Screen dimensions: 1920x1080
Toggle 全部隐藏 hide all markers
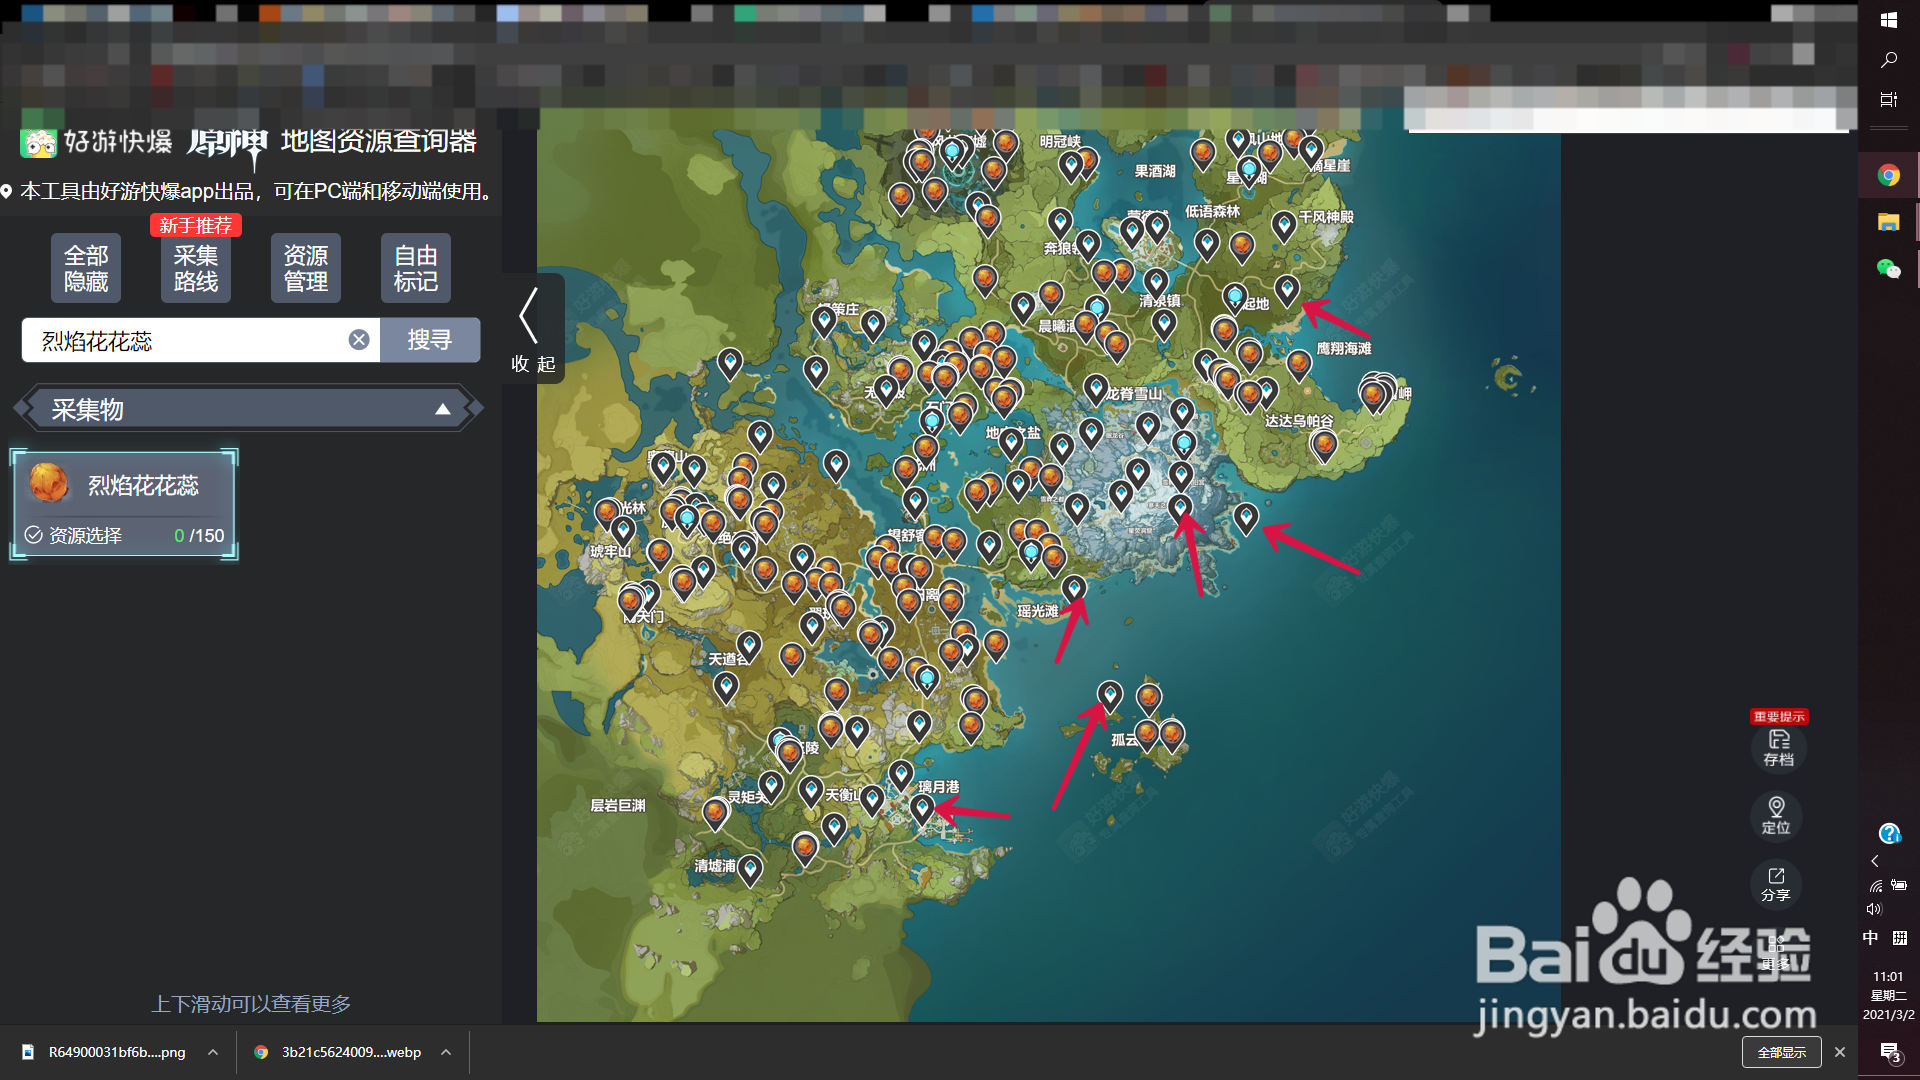coord(86,268)
